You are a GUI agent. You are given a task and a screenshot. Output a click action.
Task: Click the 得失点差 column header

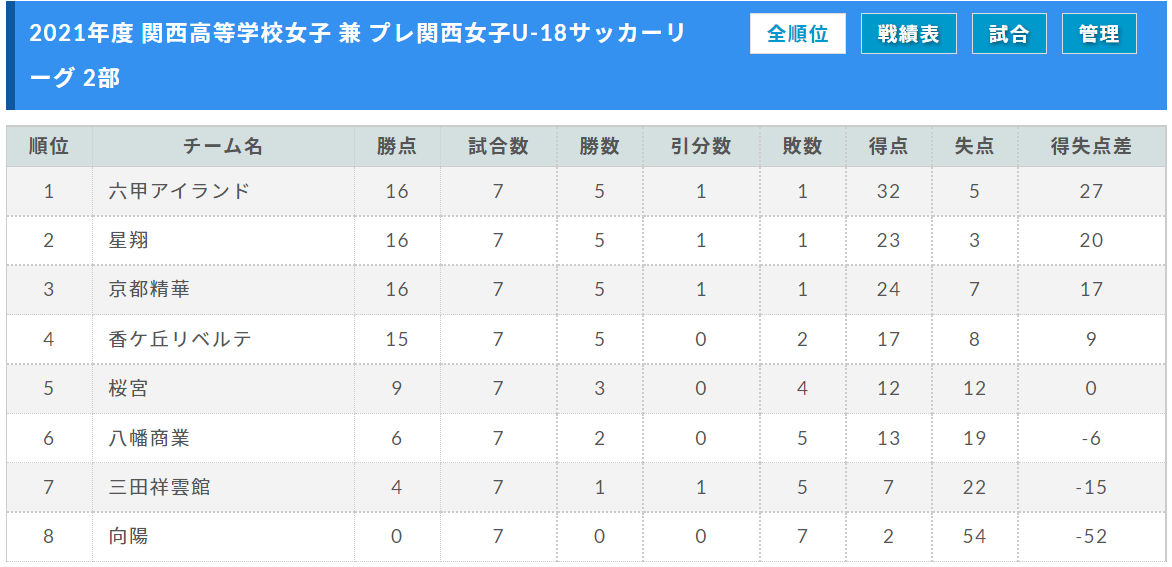click(x=1091, y=146)
